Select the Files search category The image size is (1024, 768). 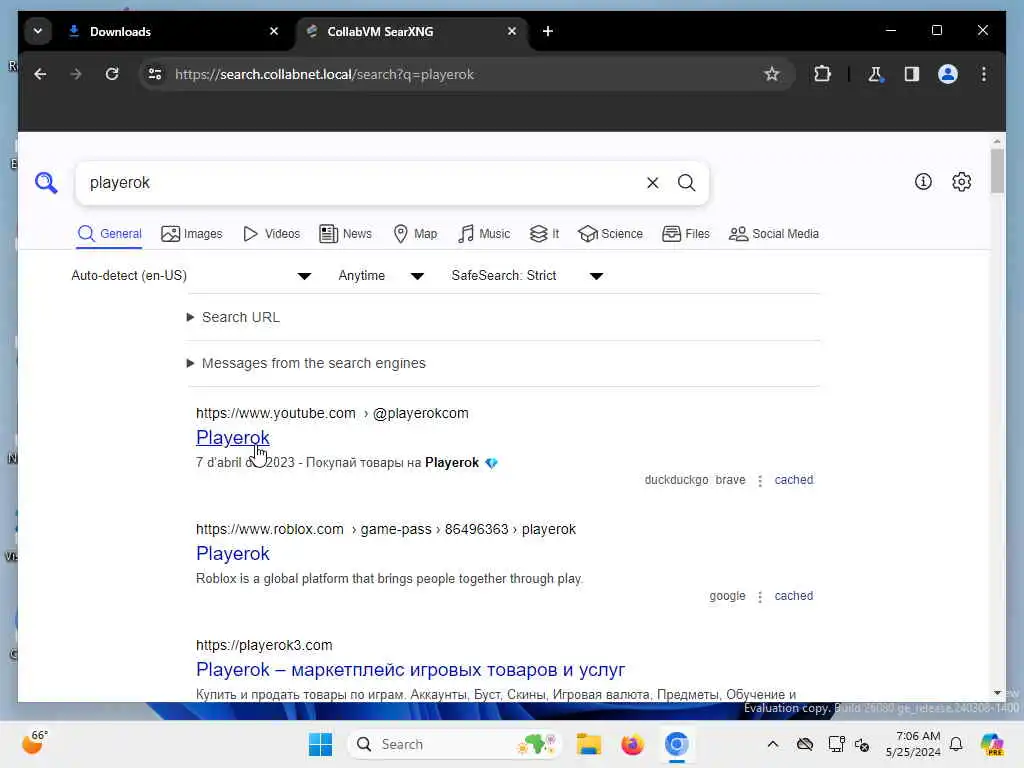point(686,234)
